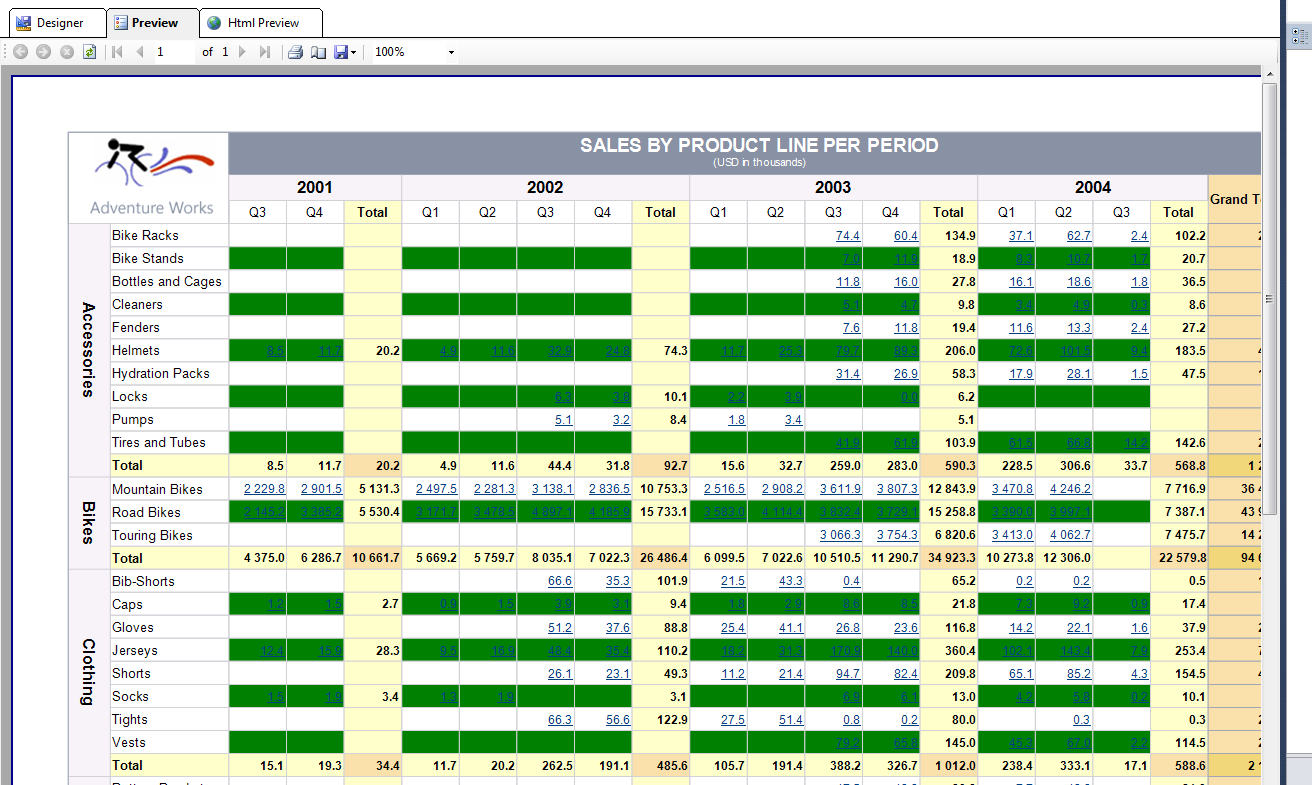Click the Adventure Works logo image

pos(151,177)
